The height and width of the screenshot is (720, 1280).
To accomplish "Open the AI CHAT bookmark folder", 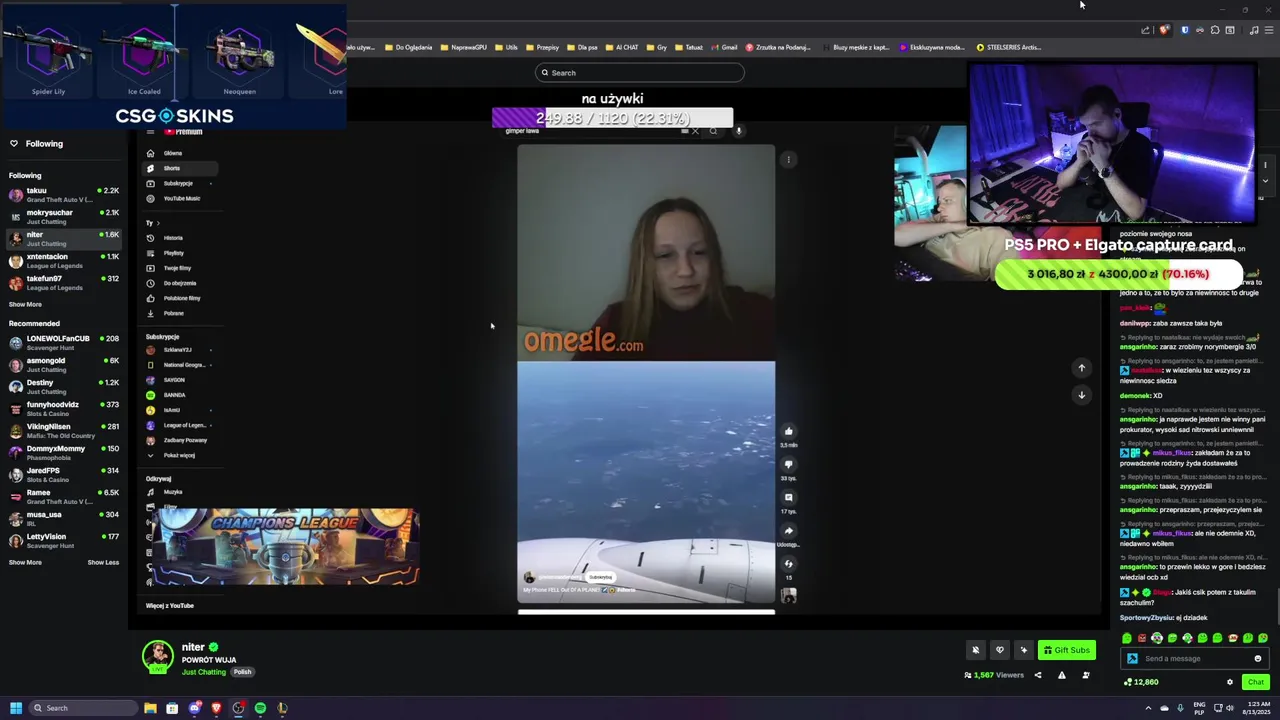I will (621, 47).
